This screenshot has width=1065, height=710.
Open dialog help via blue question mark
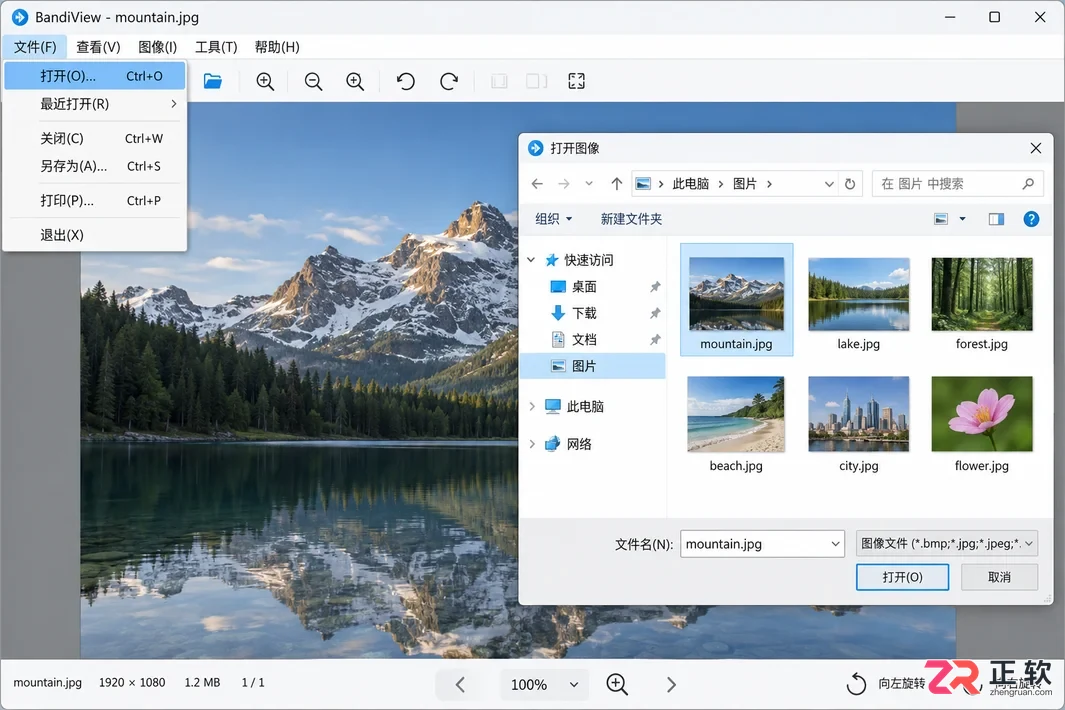[x=1031, y=219]
